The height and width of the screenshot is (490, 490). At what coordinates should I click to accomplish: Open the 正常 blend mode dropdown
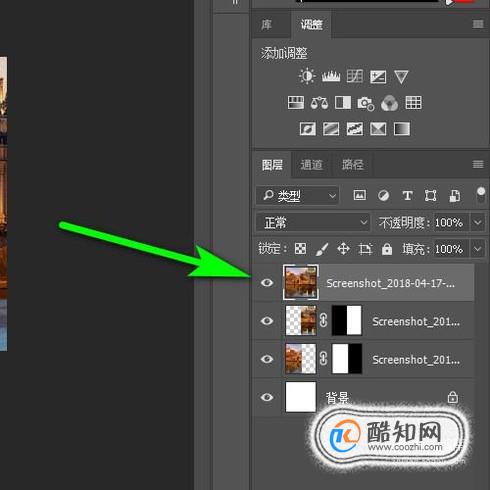pyautogui.click(x=313, y=222)
